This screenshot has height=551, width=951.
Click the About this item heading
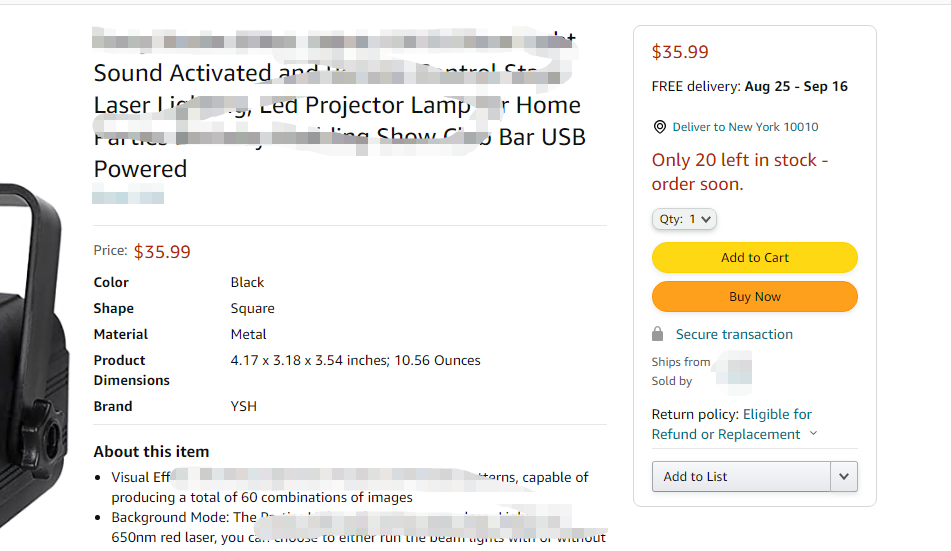click(x=151, y=451)
